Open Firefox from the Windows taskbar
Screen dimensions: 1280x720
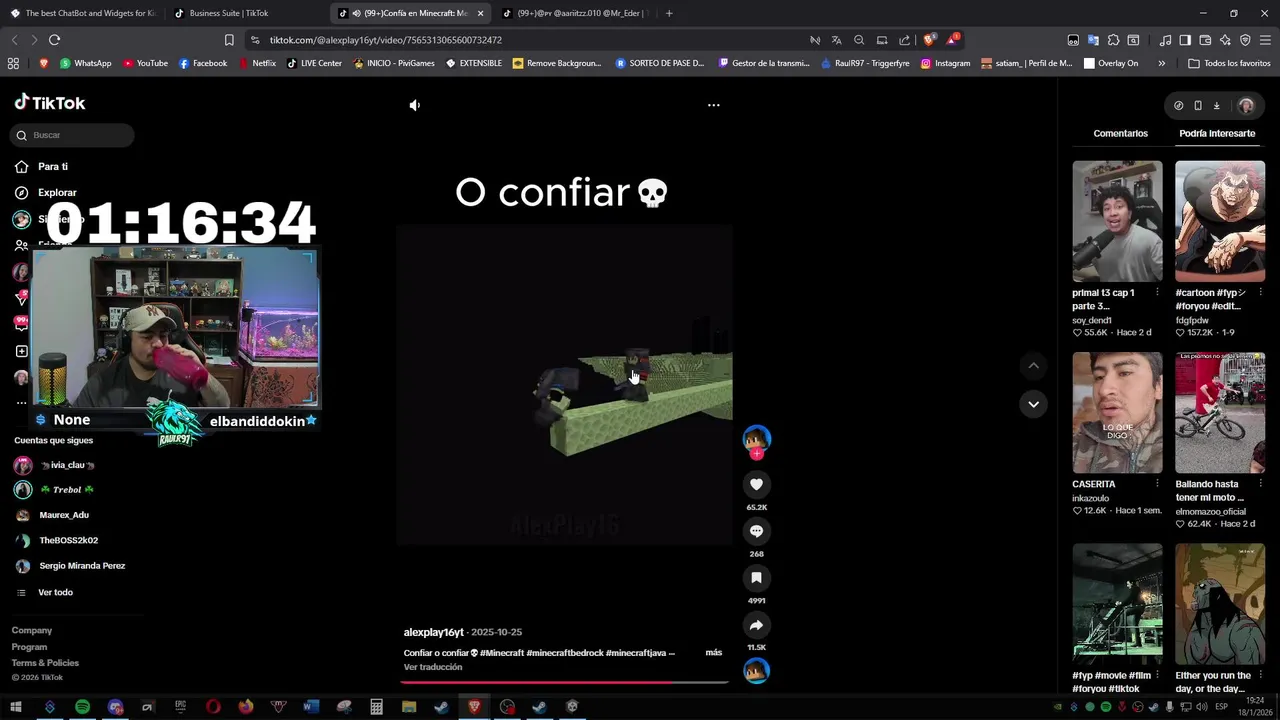246,707
